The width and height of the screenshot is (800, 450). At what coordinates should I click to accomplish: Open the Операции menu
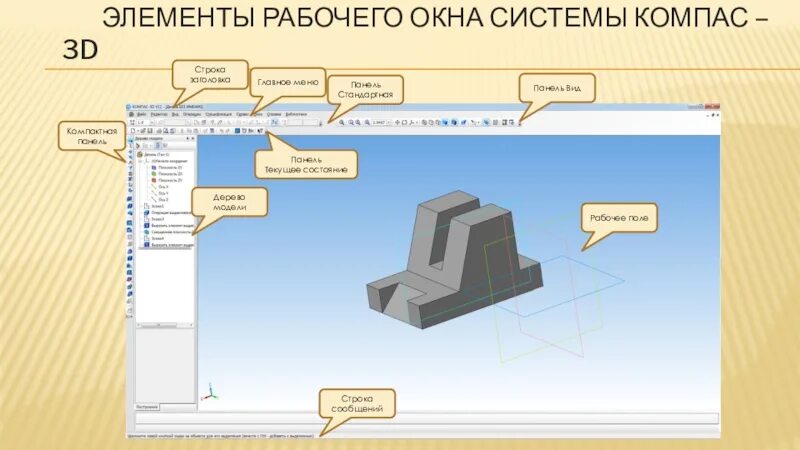point(192,114)
